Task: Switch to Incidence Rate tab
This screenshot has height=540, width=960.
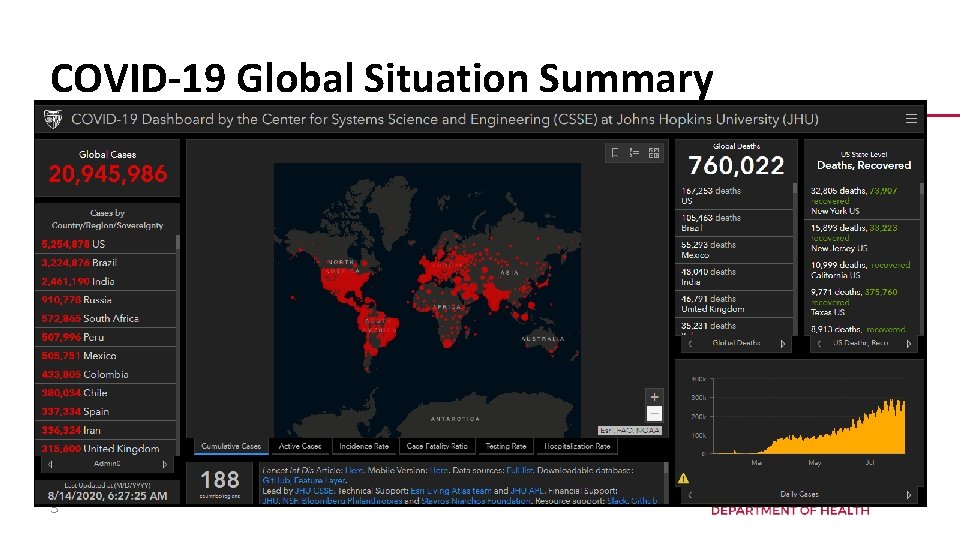Action: [x=364, y=446]
